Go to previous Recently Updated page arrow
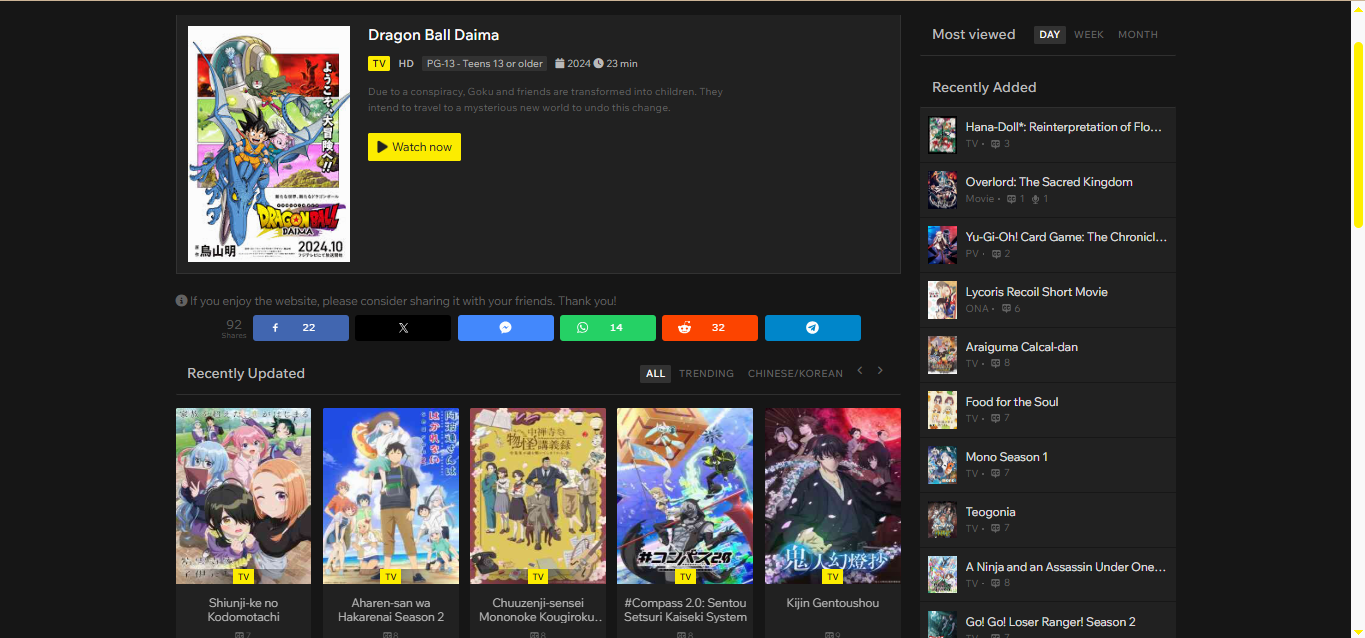Image resolution: width=1365 pixels, height=638 pixels. (859, 371)
